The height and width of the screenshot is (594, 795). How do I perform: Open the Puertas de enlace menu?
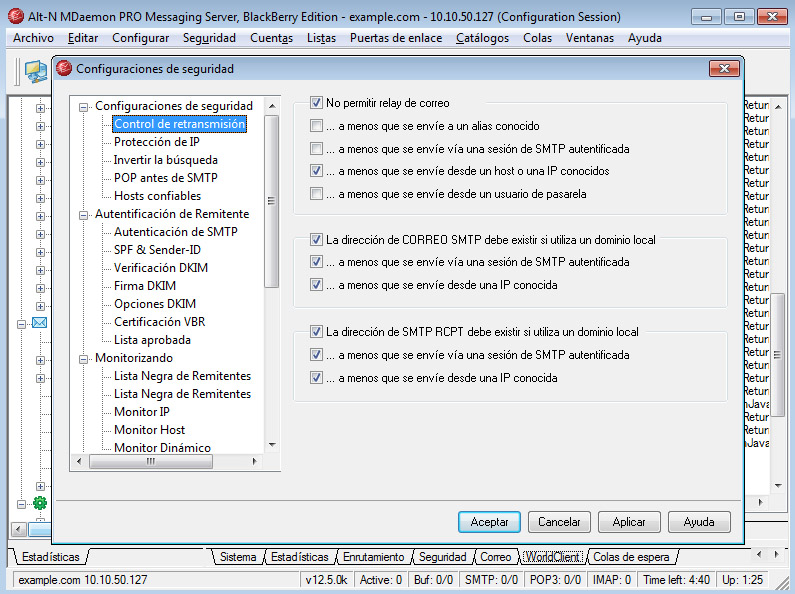396,38
